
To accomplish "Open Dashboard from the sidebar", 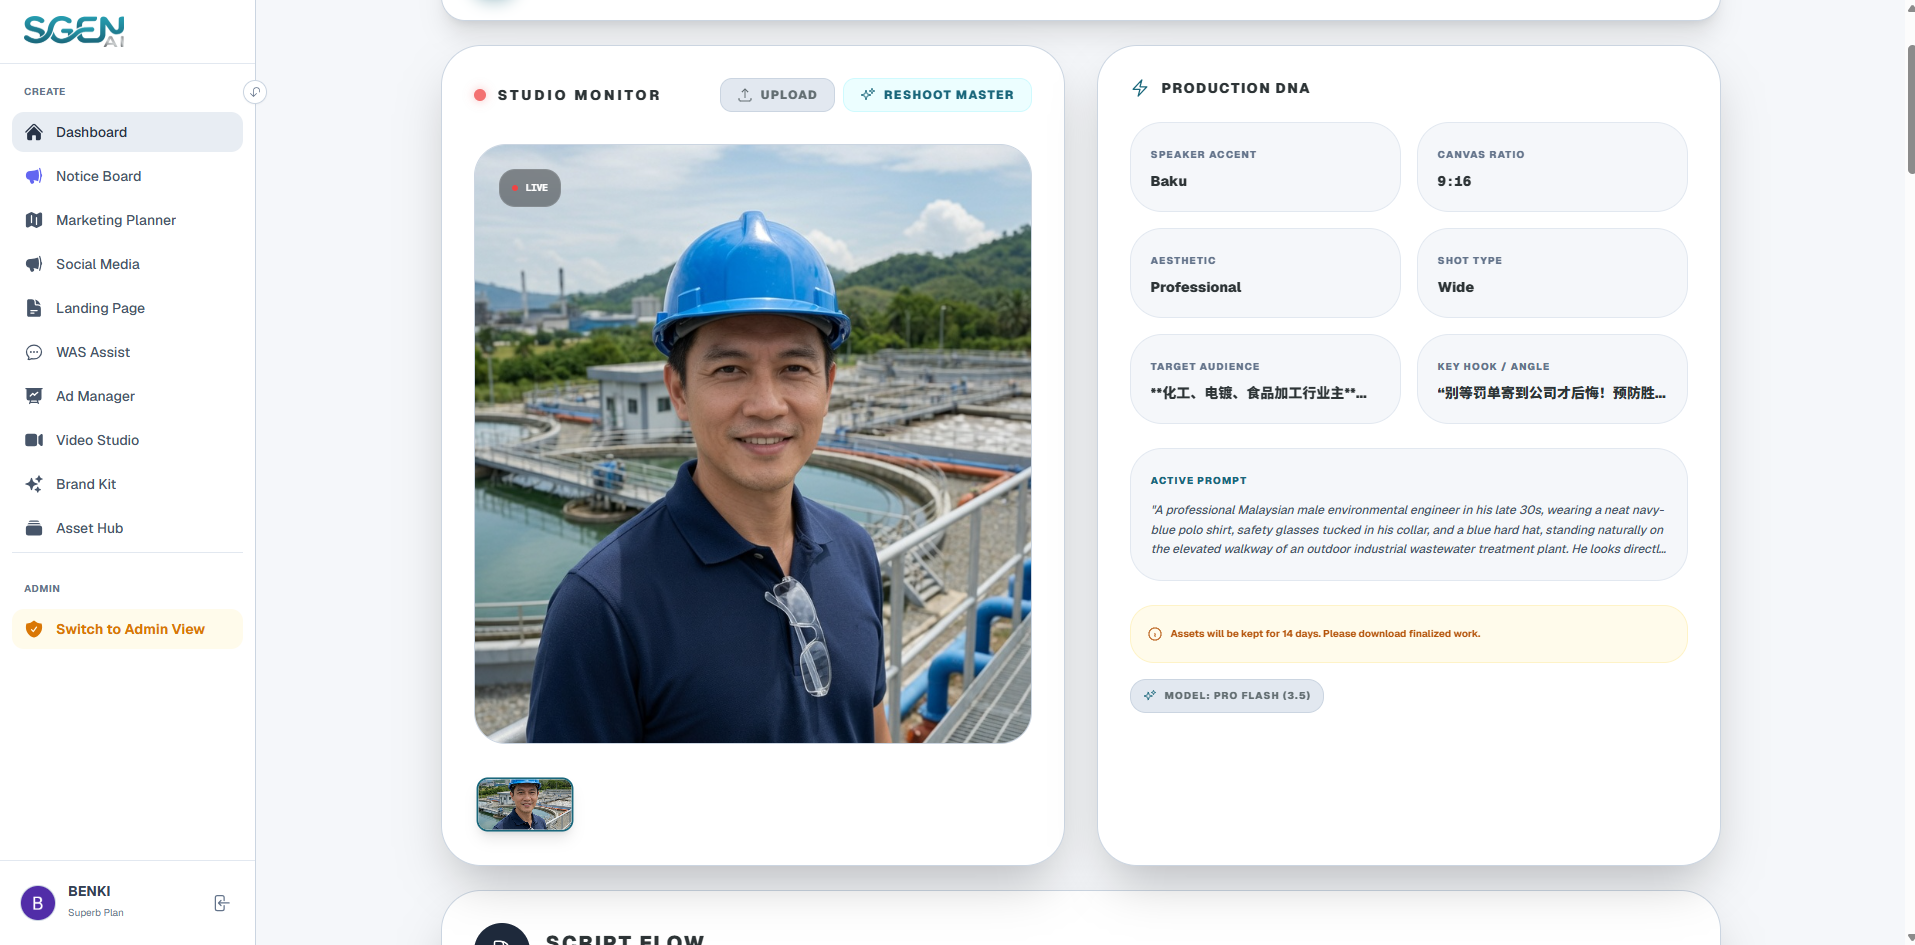I will click(127, 132).
